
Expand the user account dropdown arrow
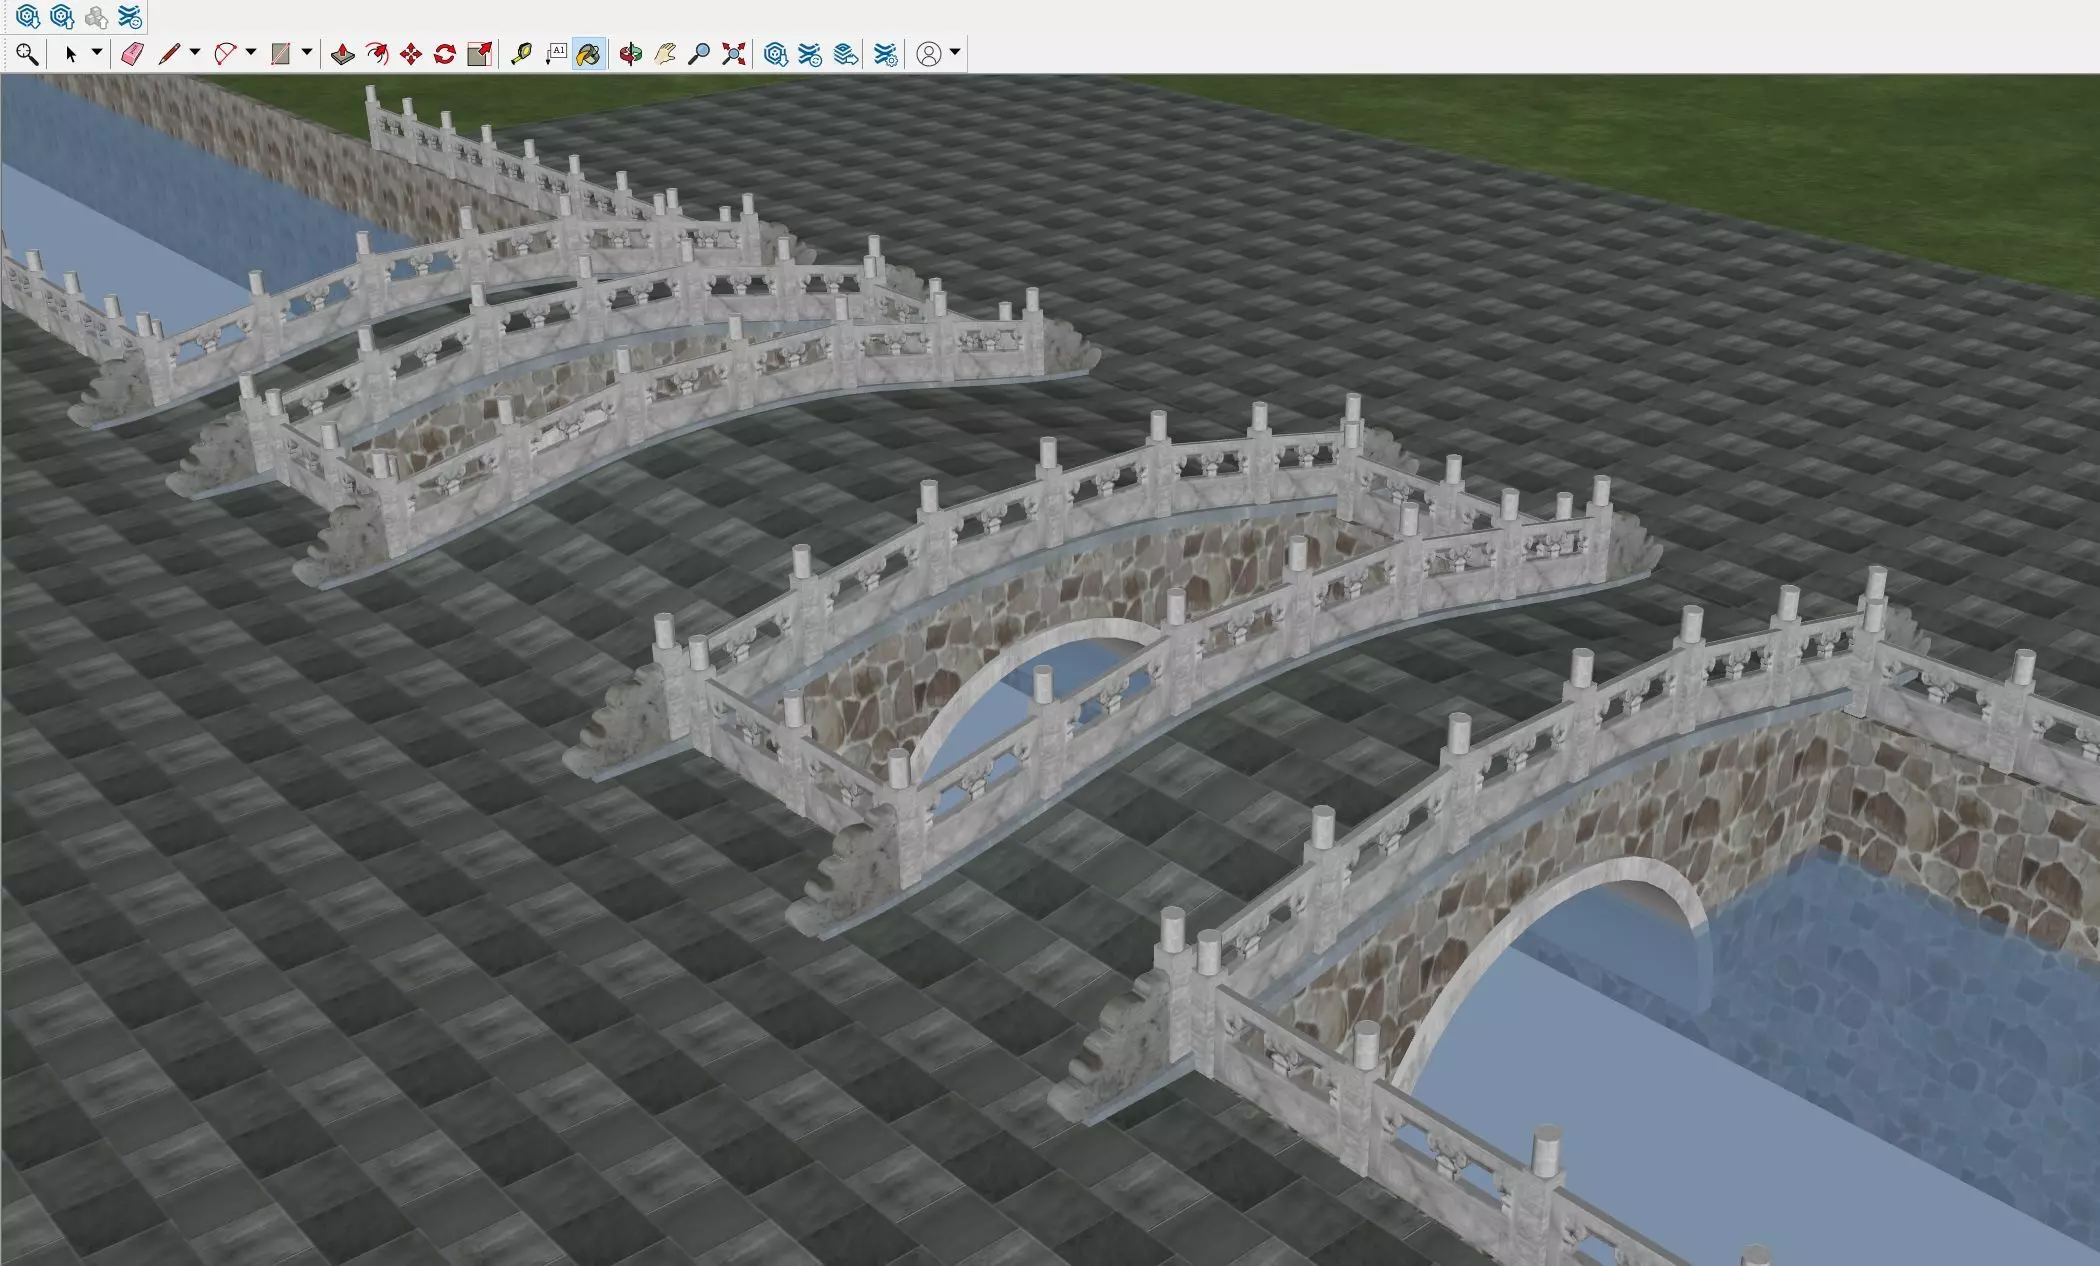pos(955,52)
